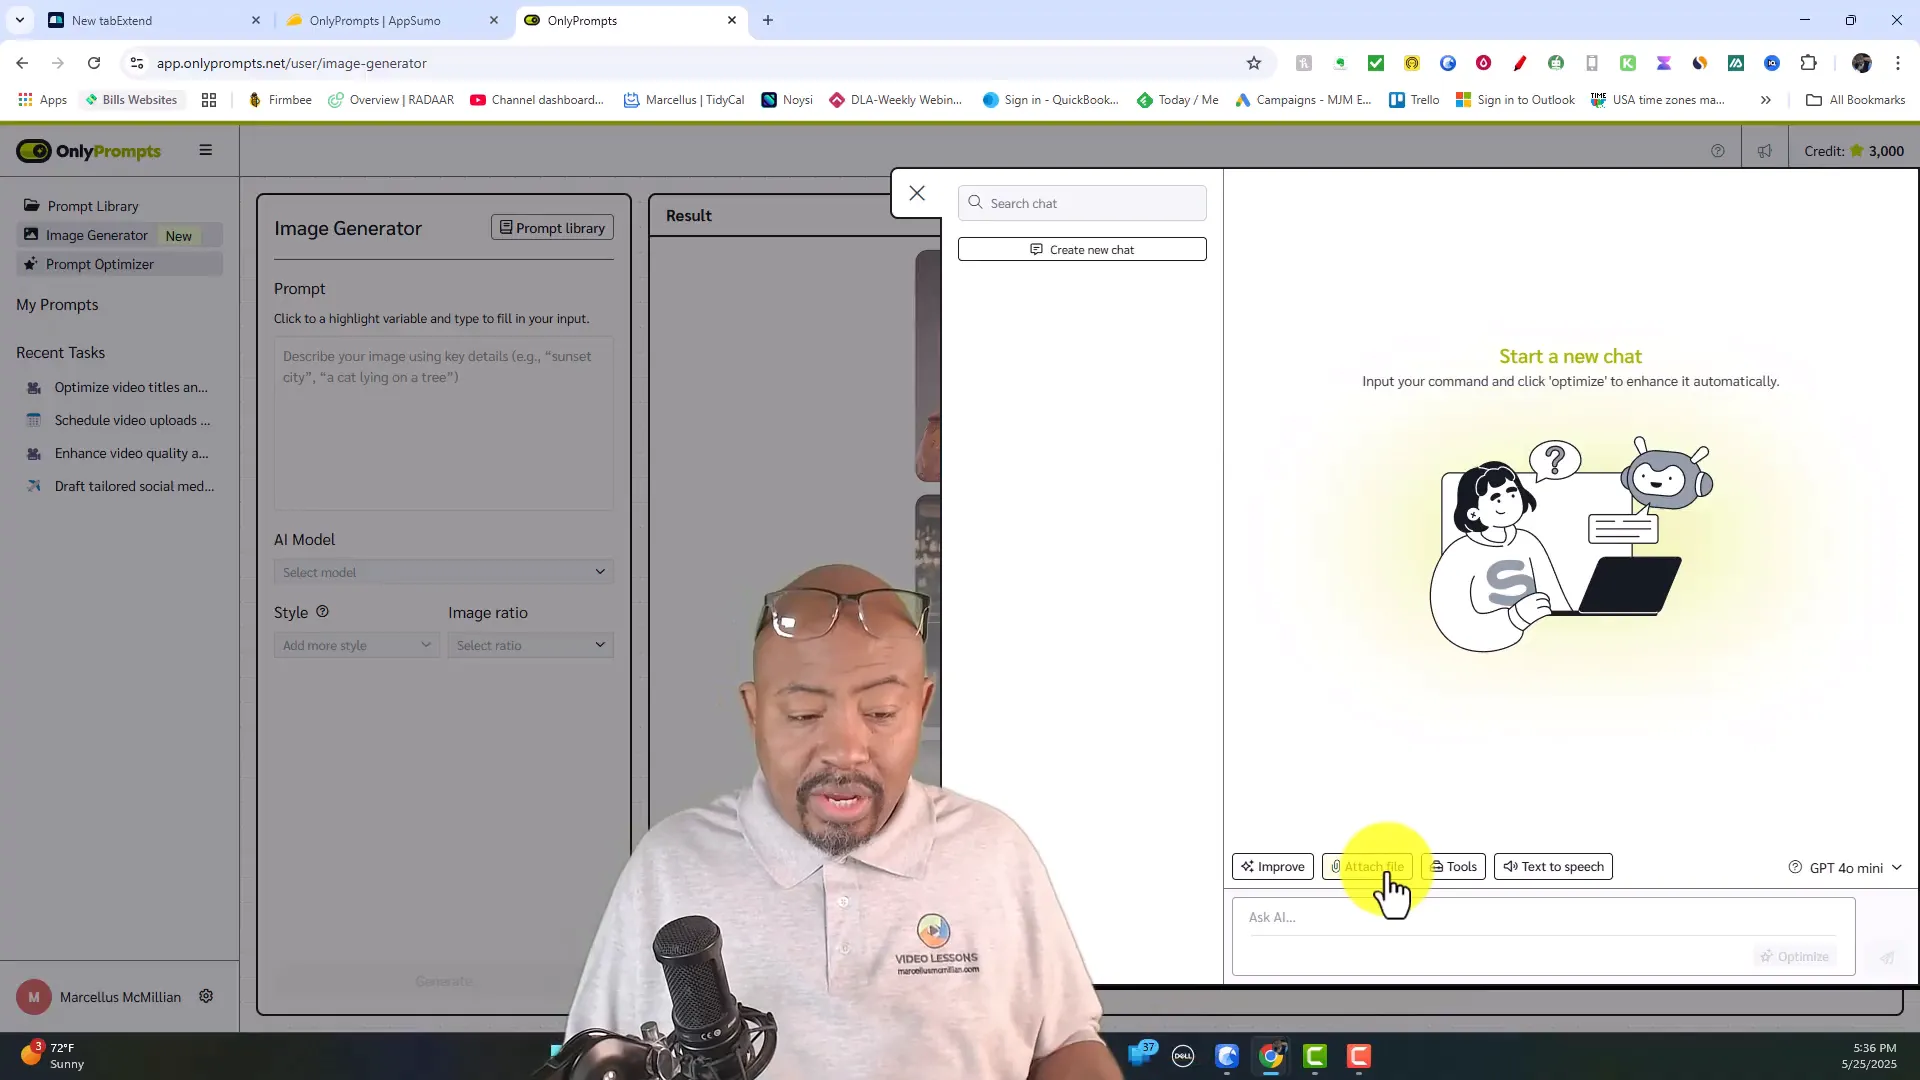The height and width of the screenshot is (1080, 1920).
Task: Click the announcements megaphone icon
Action: click(x=1764, y=151)
